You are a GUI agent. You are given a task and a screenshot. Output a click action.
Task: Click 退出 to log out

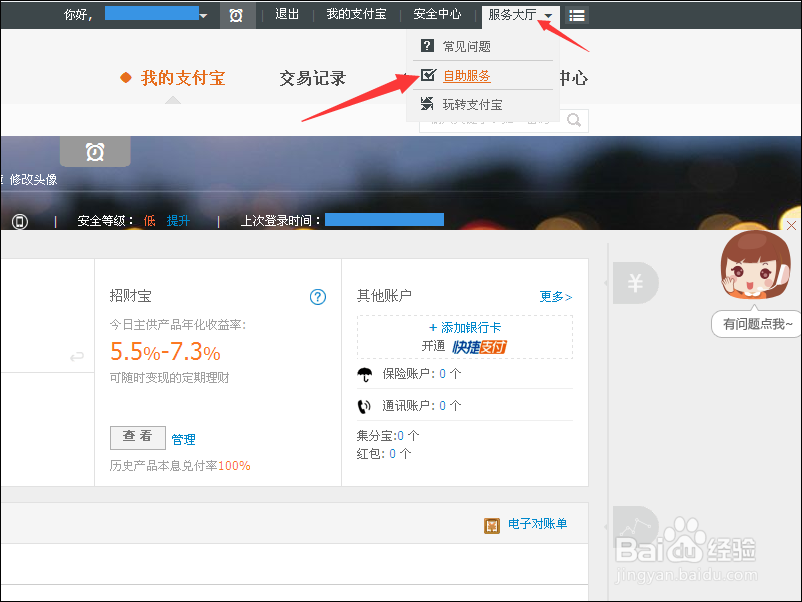pos(287,14)
